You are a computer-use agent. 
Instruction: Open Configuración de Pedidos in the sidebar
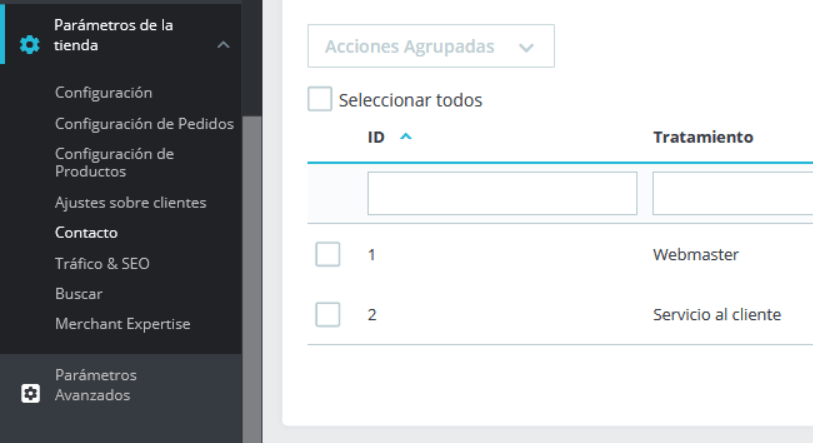[x=145, y=123]
